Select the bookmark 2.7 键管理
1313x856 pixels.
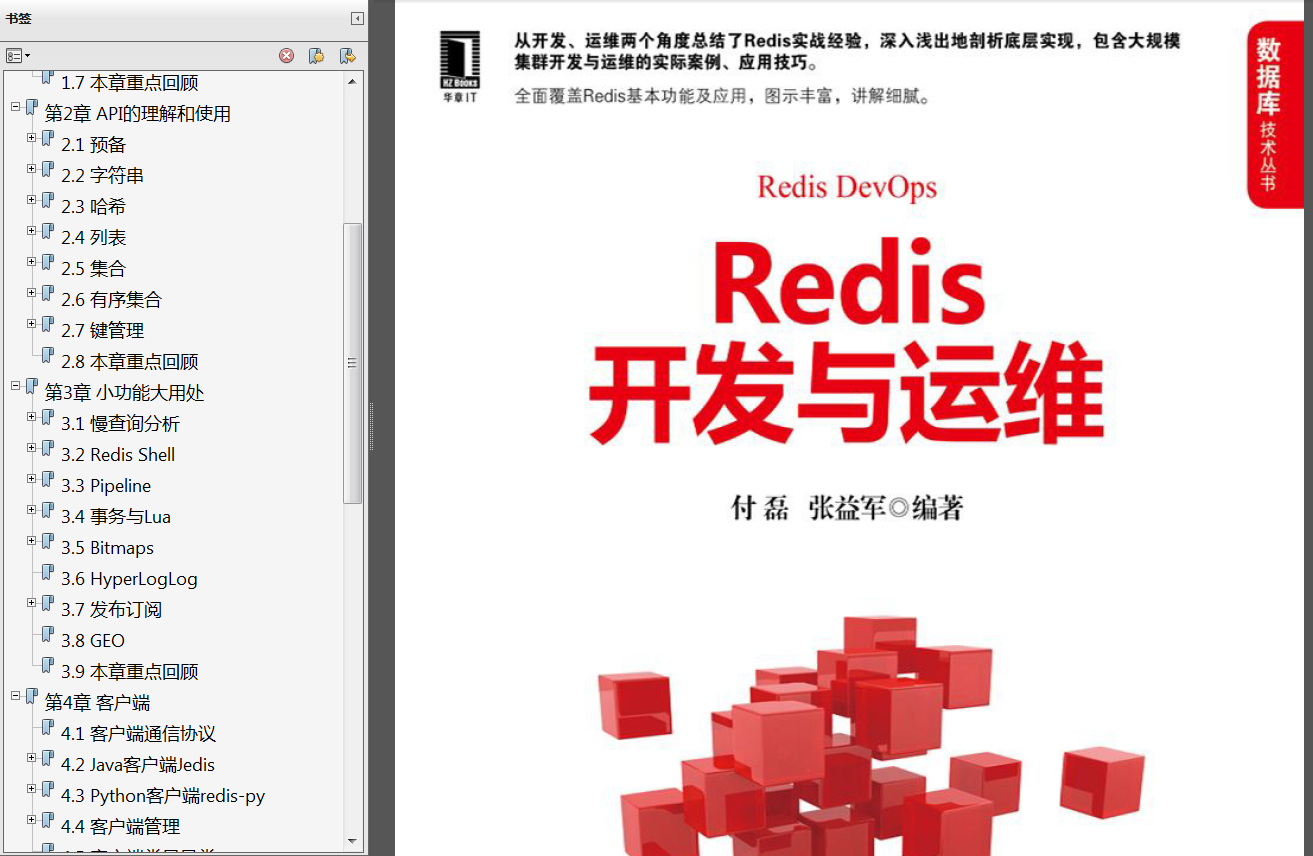[102, 331]
